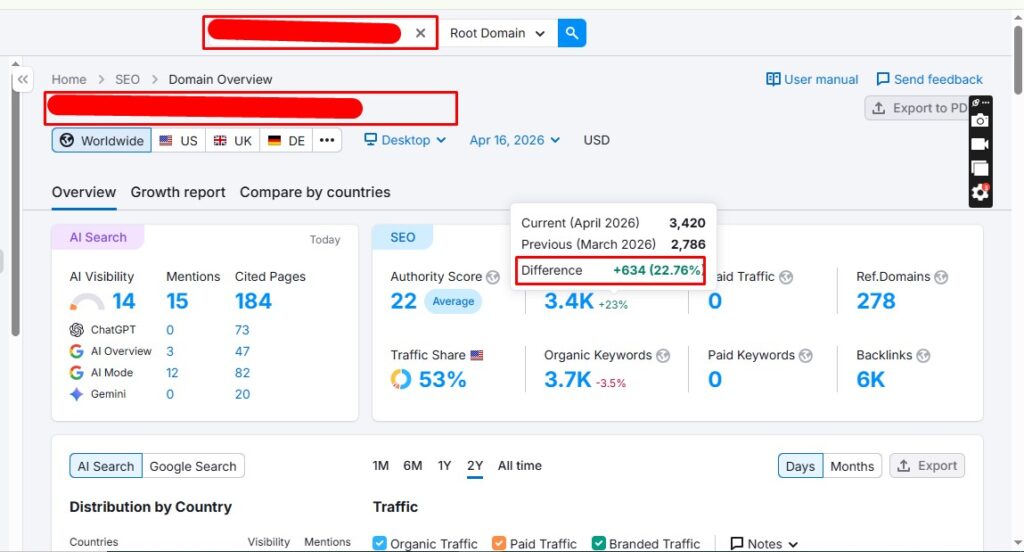Set time range to 1Y

(x=445, y=466)
